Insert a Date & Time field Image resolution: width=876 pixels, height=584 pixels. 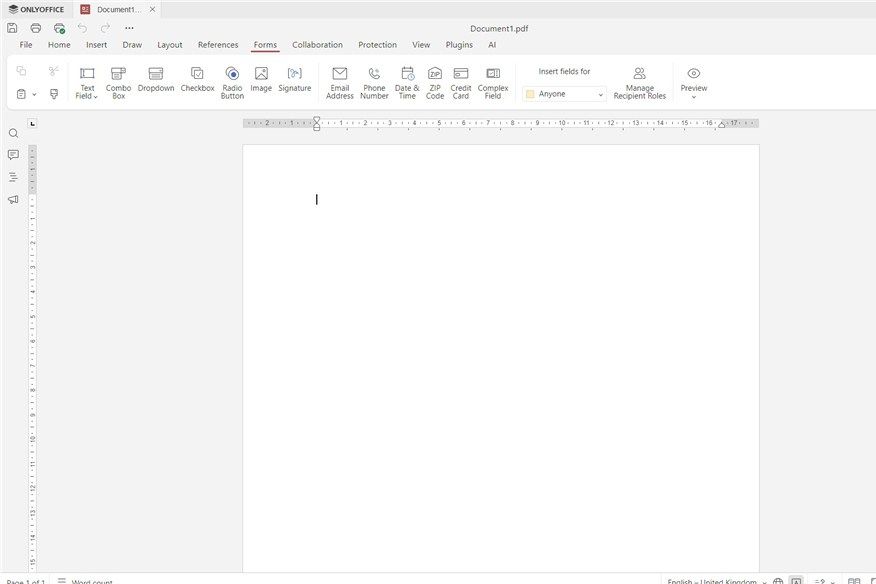[407, 83]
